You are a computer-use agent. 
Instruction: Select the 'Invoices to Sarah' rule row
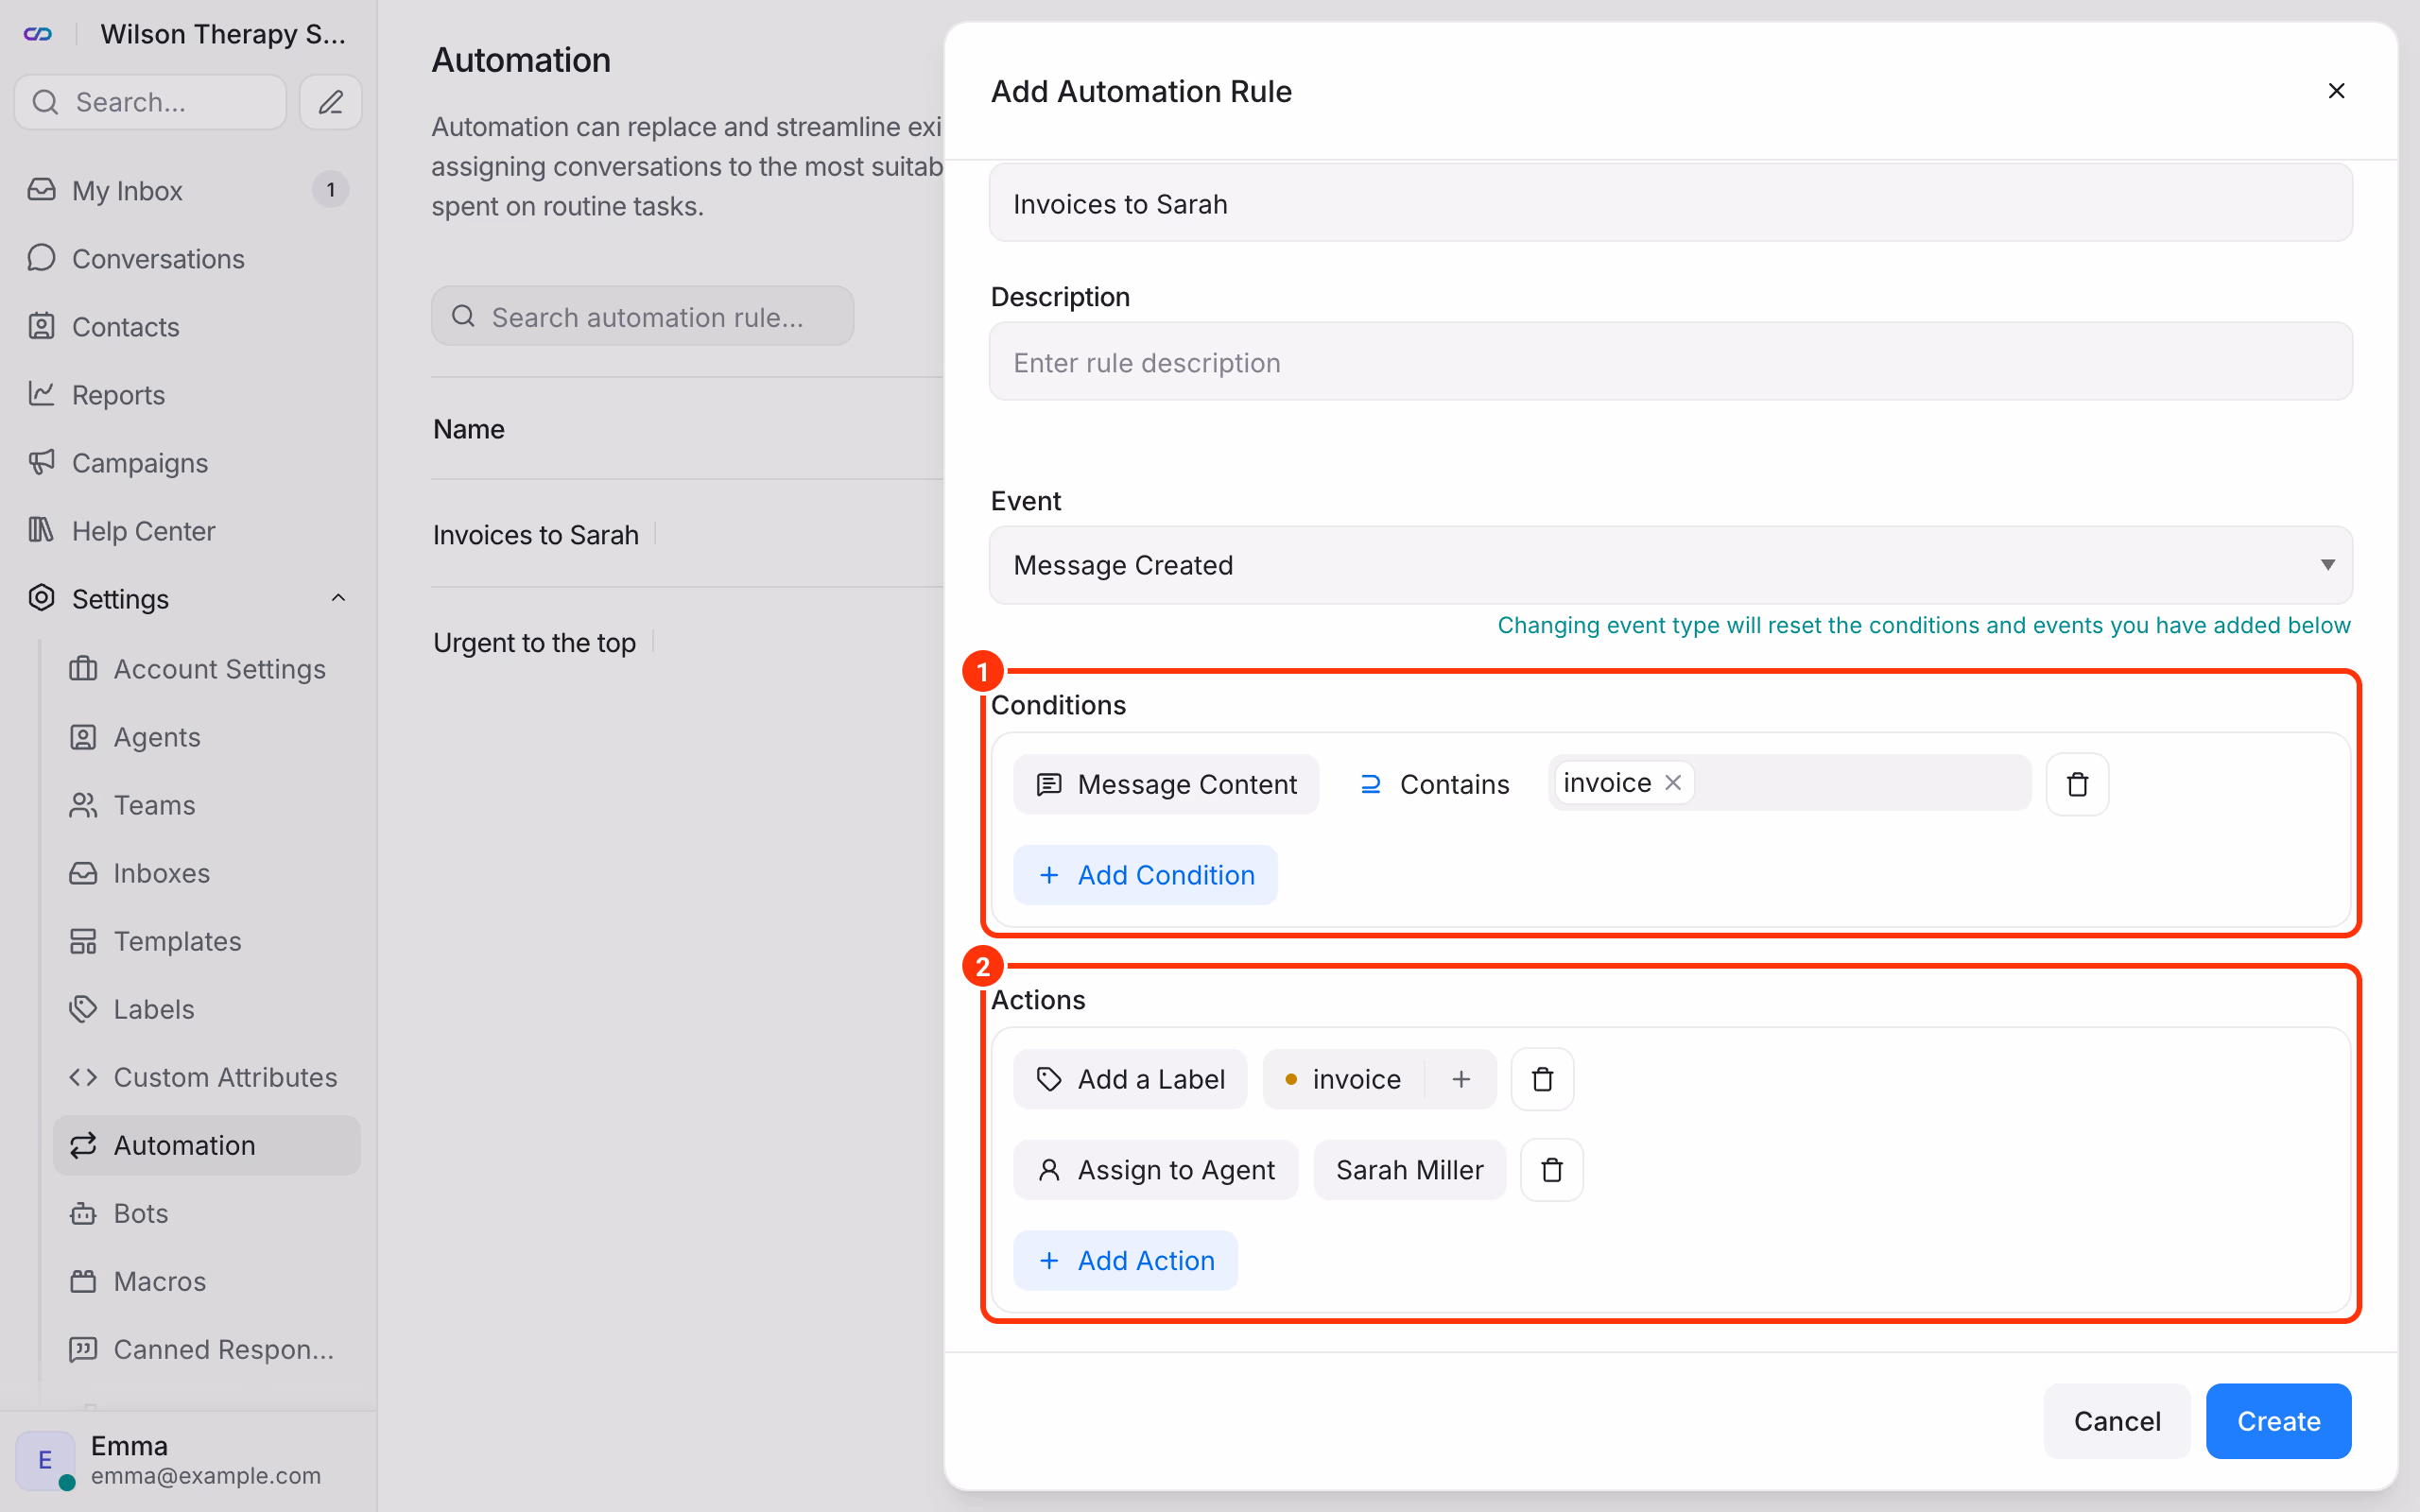[x=688, y=534]
